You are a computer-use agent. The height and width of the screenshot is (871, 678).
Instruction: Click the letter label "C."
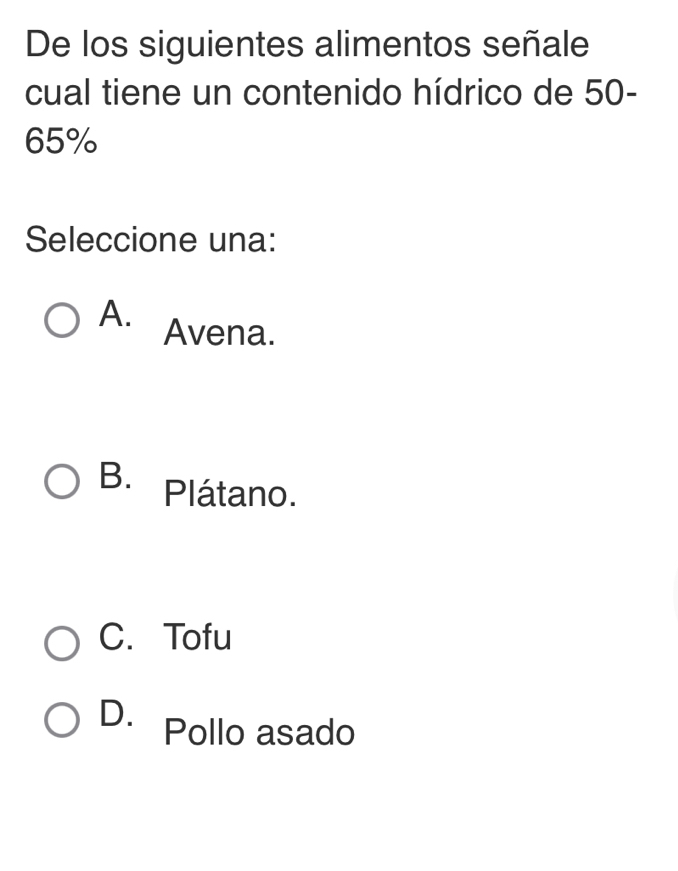[120, 637]
